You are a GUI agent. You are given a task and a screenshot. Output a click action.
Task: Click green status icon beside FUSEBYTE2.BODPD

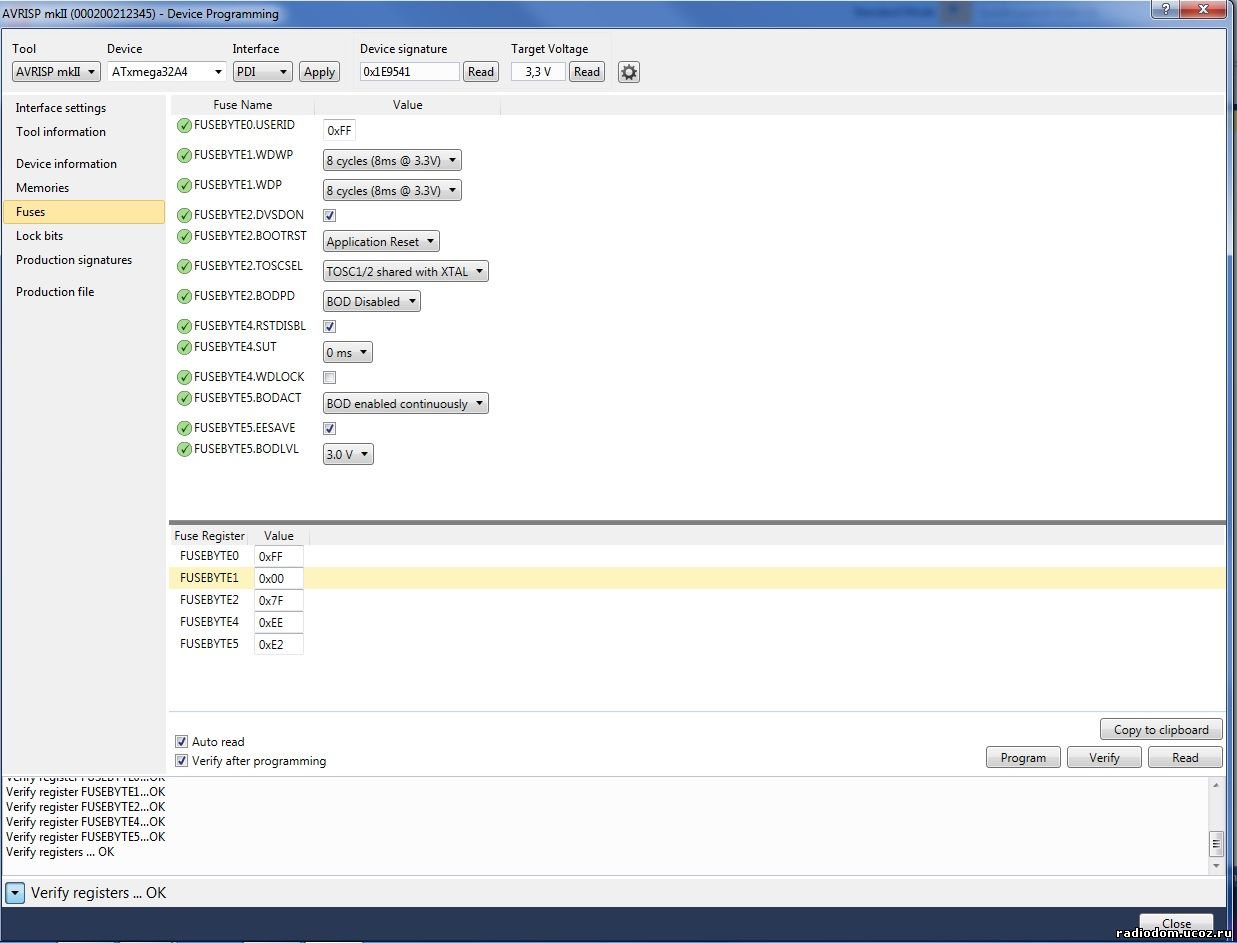(184, 297)
